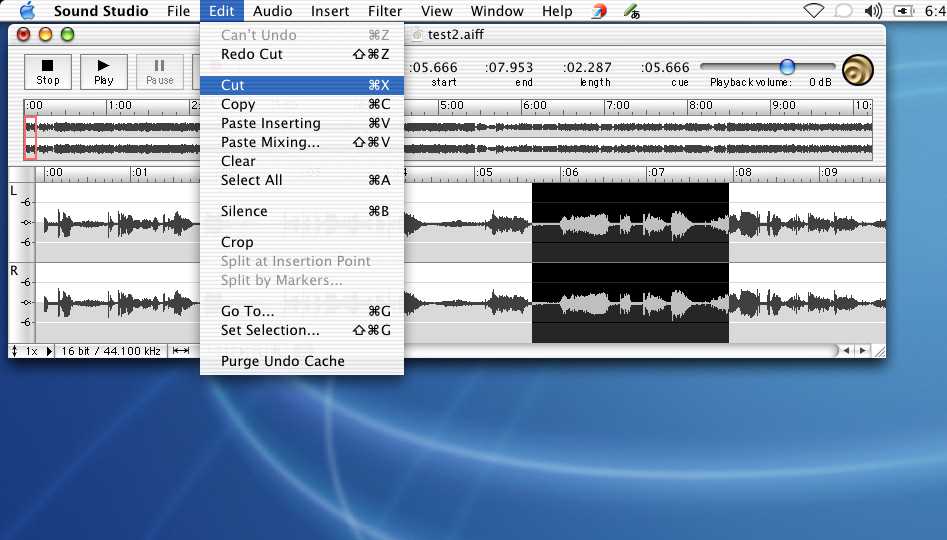947x540 pixels.
Task: Click the red overview position rectangle
Action: click(30, 138)
